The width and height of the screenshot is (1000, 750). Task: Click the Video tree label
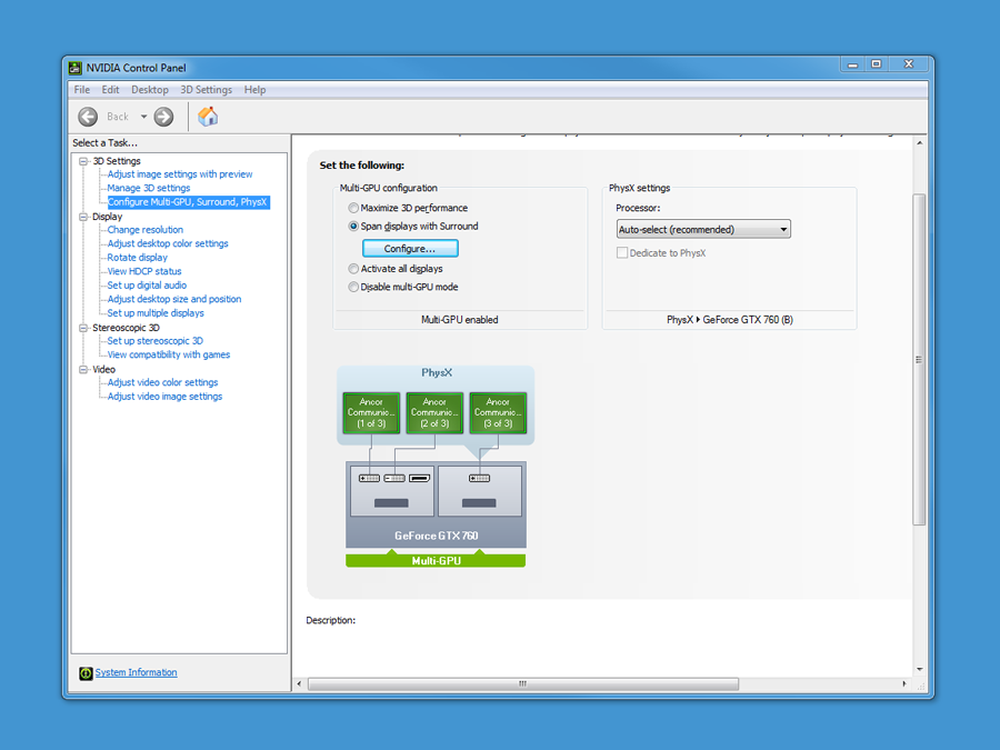[104, 369]
